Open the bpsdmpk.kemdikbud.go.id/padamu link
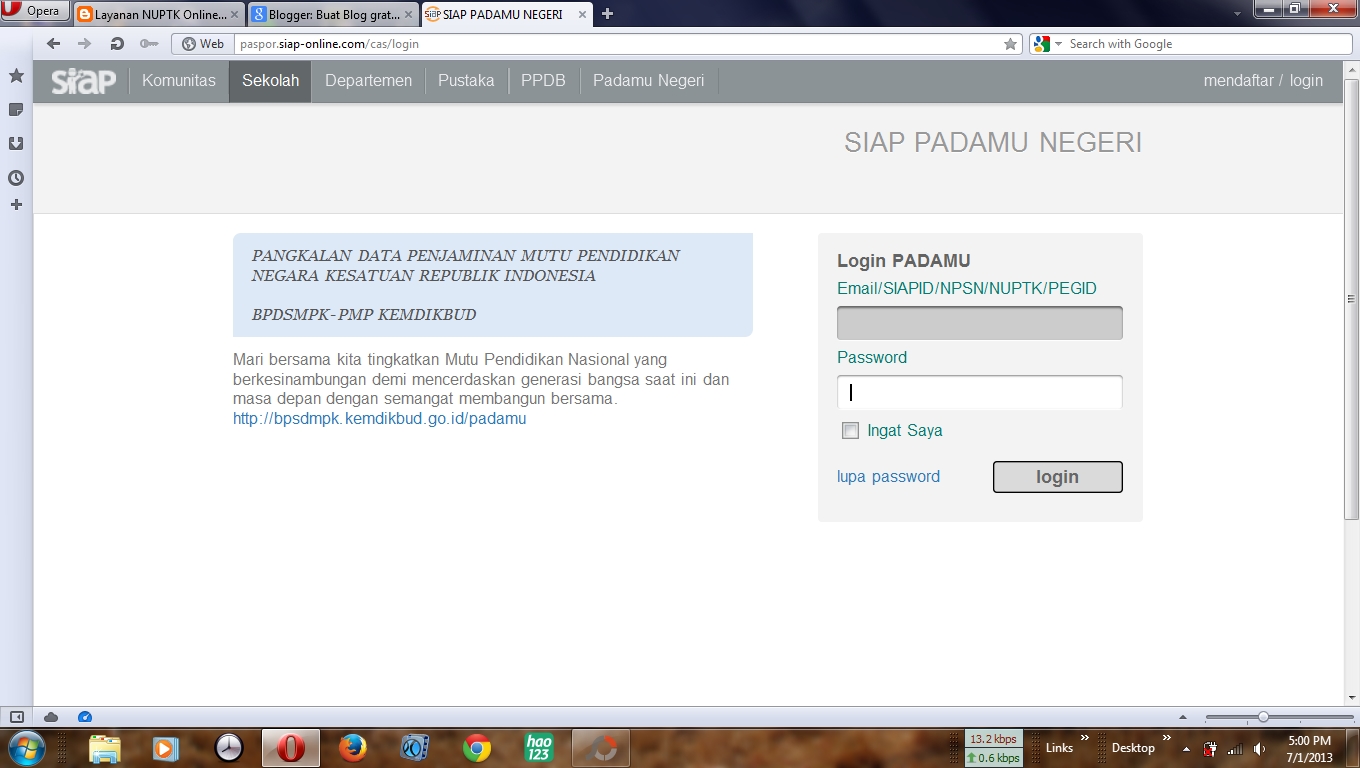The height and width of the screenshot is (768, 1360). [379, 419]
